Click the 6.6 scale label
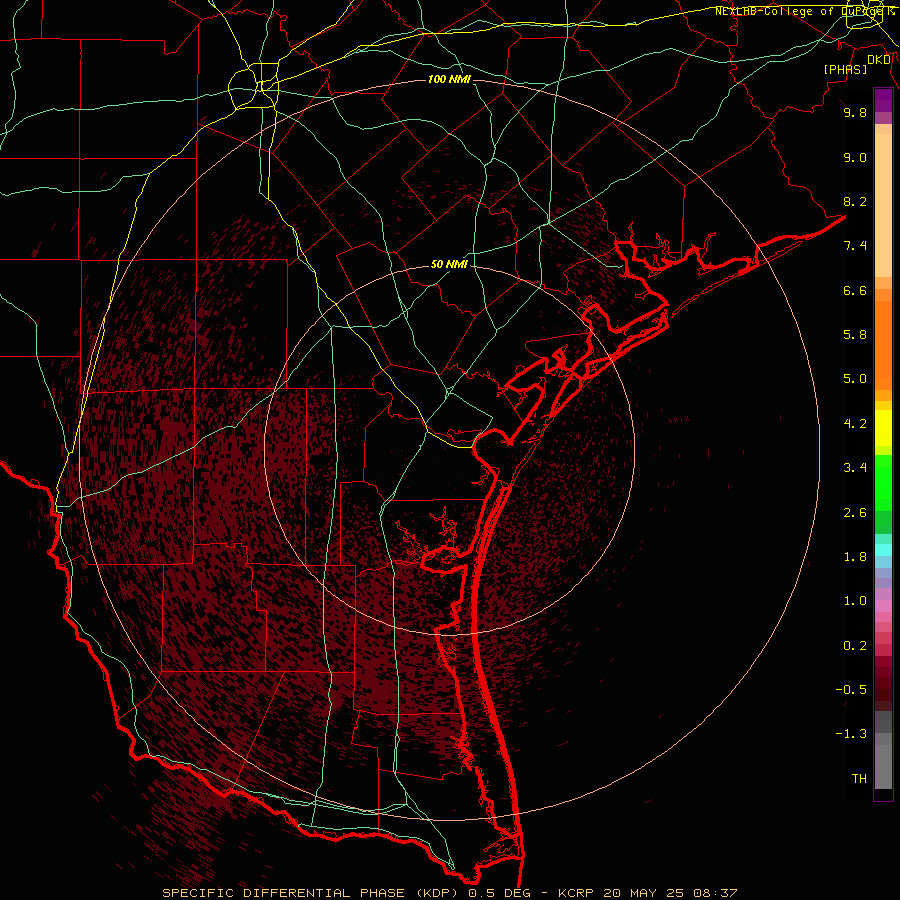The width and height of the screenshot is (900, 900). [855, 290]
